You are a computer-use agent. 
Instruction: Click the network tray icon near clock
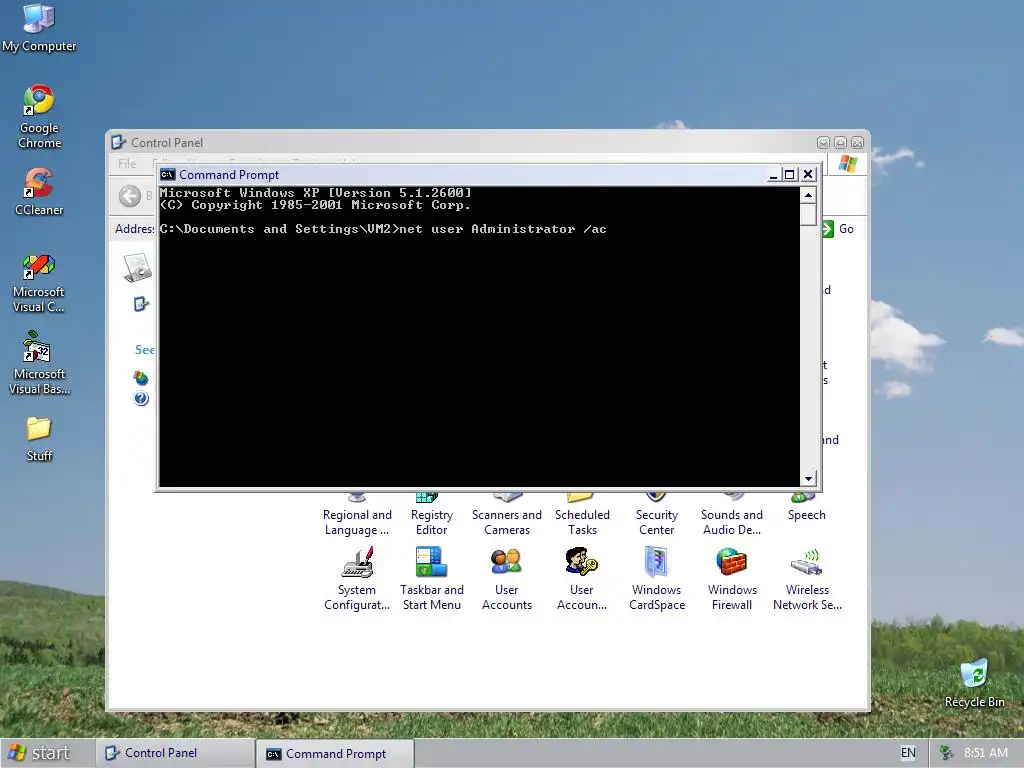[x=946, y=753]
